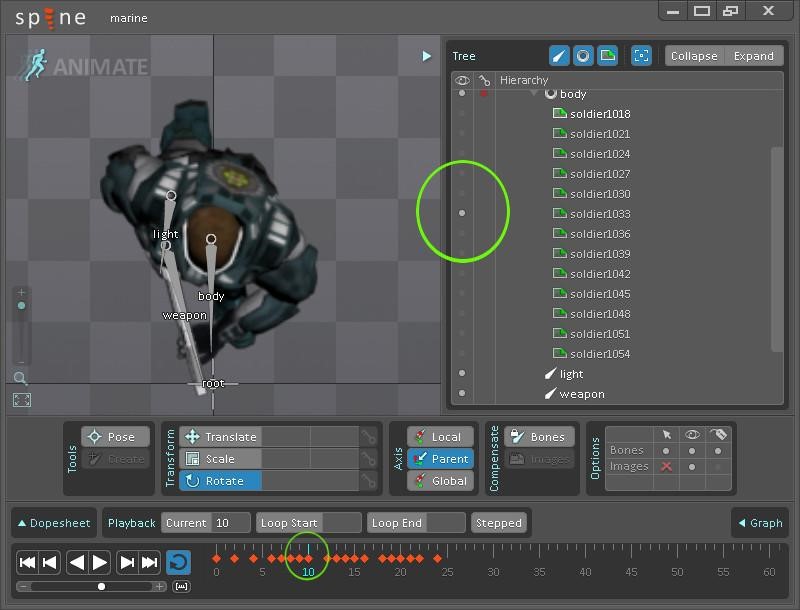Open the Spine logo main menu

50,17
